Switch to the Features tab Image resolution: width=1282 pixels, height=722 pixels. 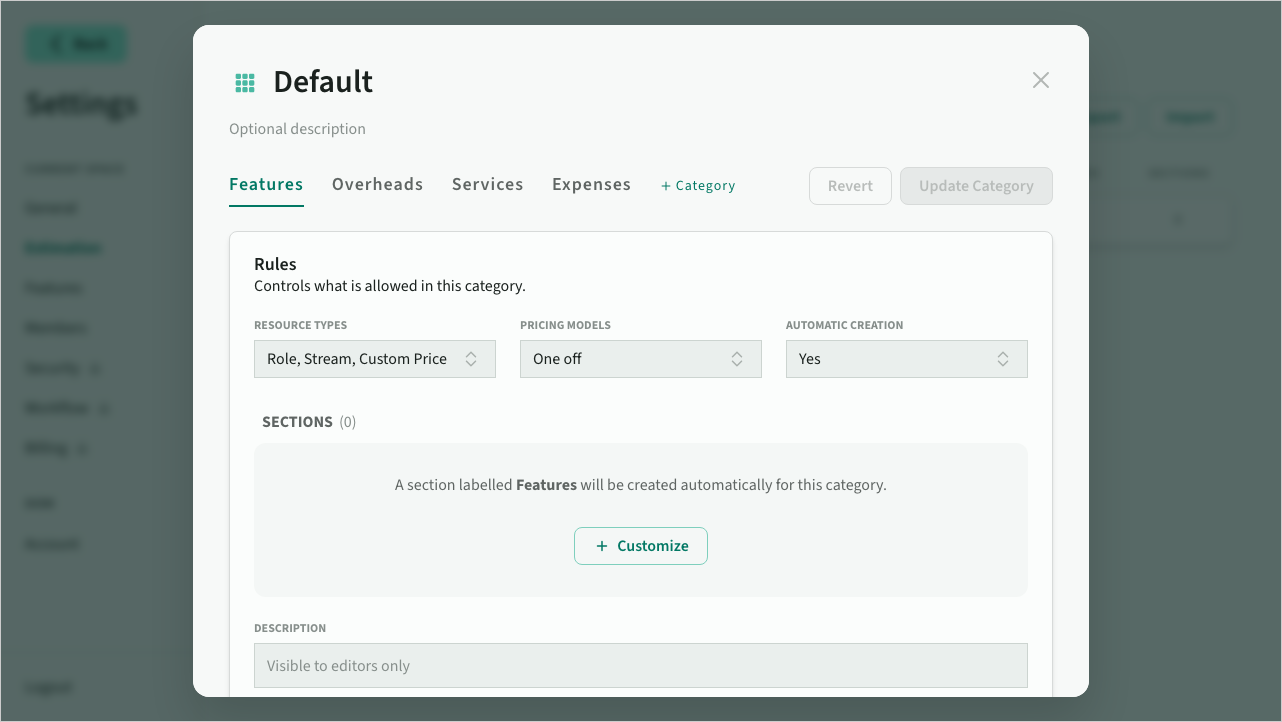(266, 185)
